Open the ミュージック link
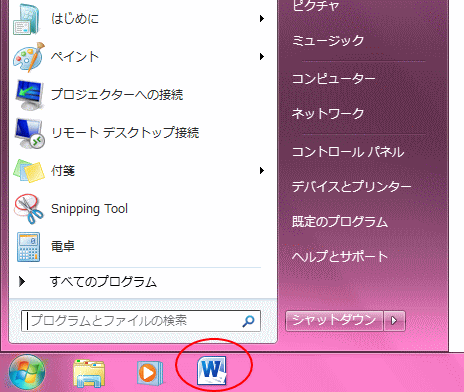Viewport: 464px width, 392px height. (328, 41)
